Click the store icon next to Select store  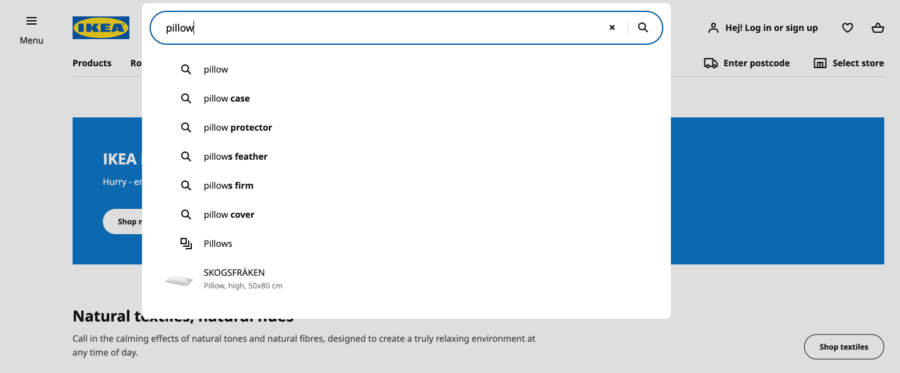point(820,63)
